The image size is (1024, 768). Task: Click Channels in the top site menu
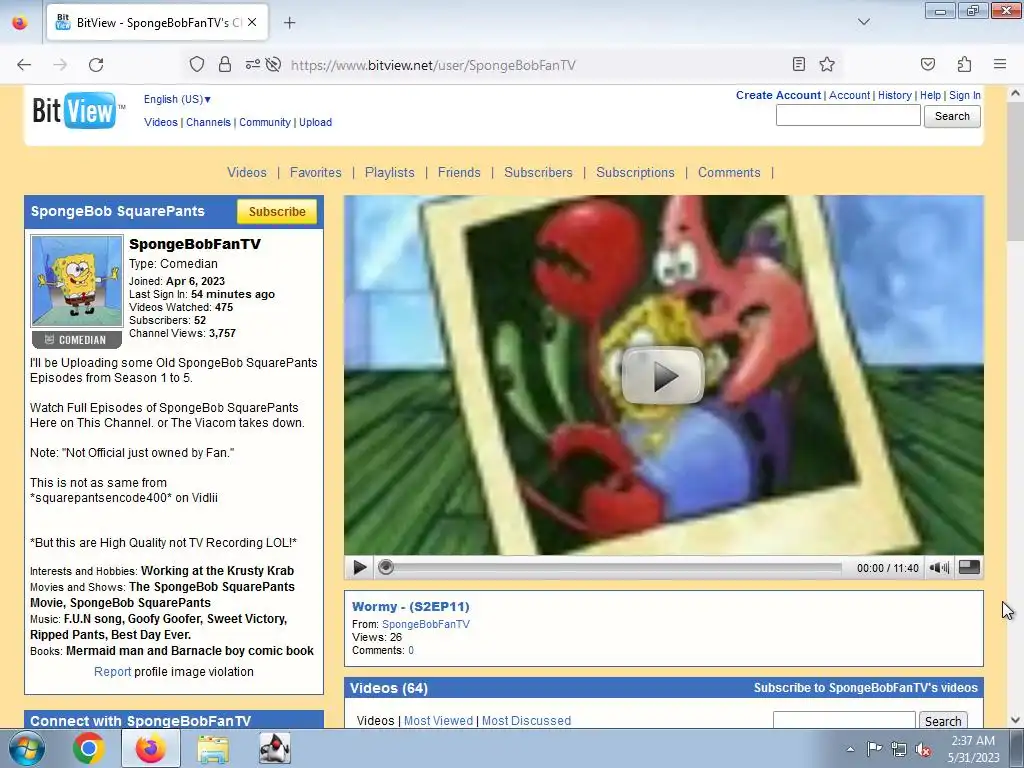click(208, 122)
